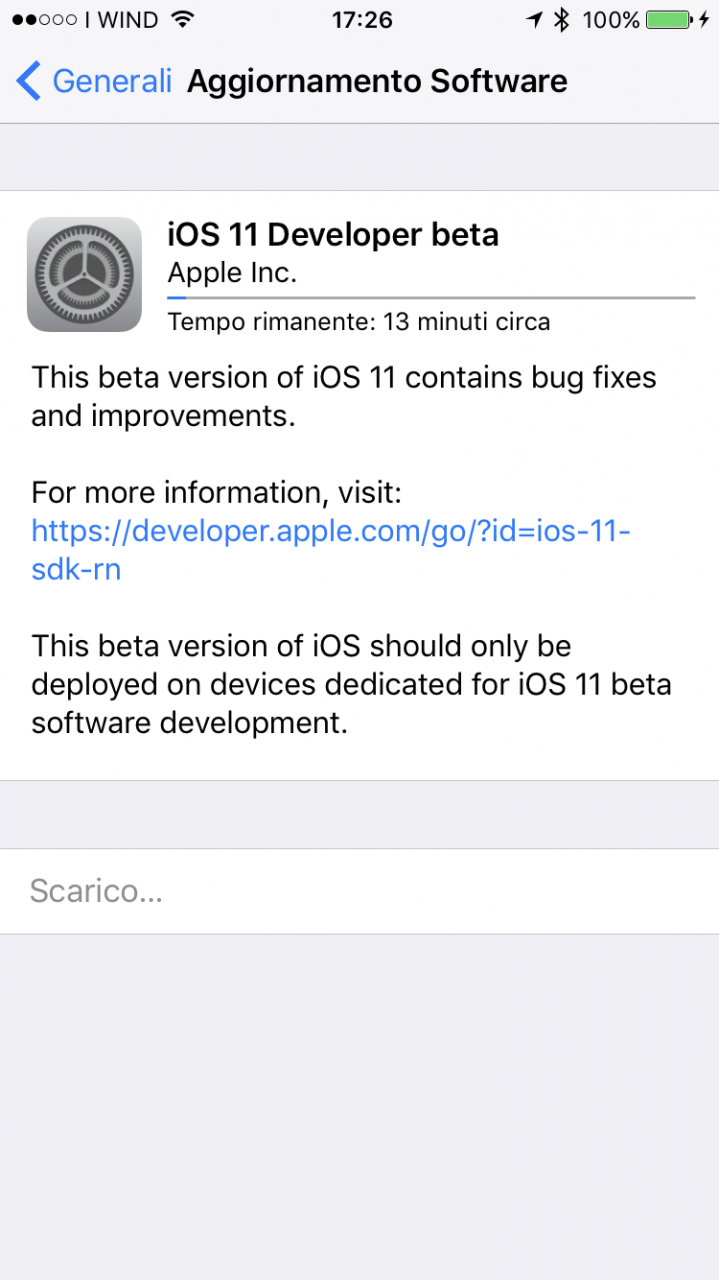Tap the I WIND carrier label
The width and height of the screenshot is (719, 1280).
point(122,19)
